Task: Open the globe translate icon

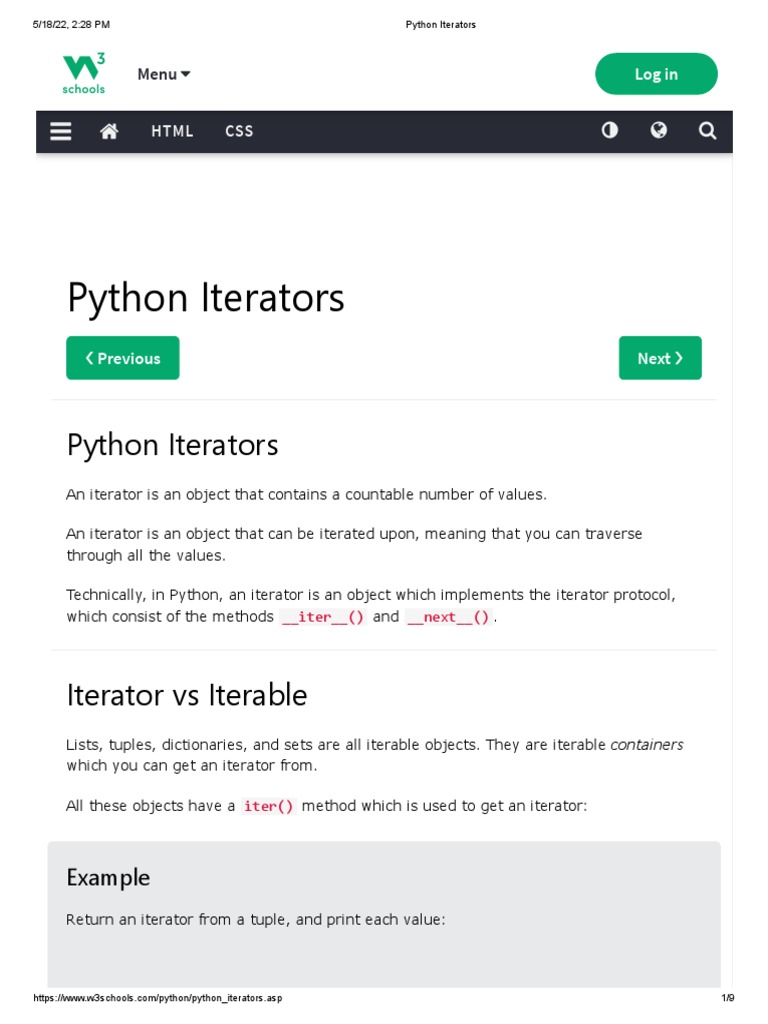Action: click(x=658, y=131)
